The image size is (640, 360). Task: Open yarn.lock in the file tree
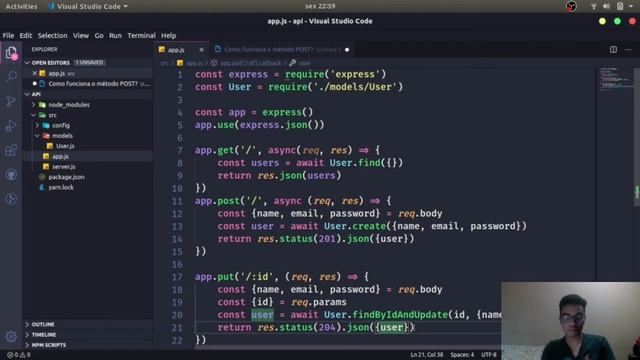(61, 187)
